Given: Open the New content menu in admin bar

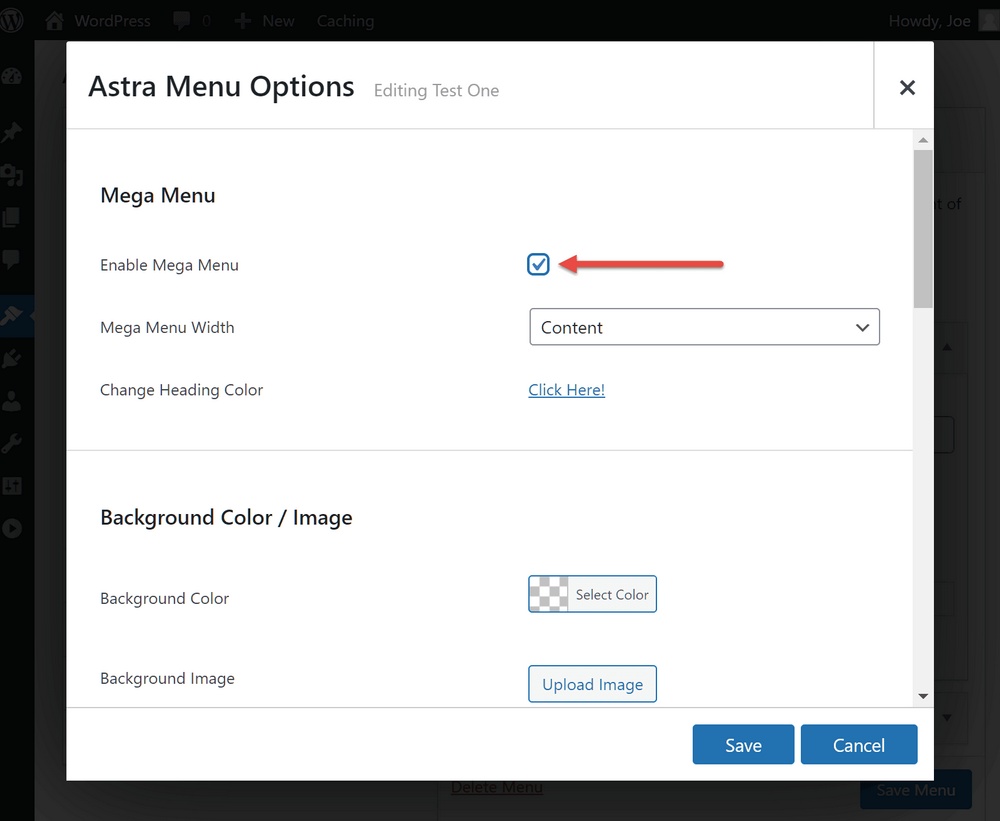Looking at the screenshot, I should (x=265, y=21).
